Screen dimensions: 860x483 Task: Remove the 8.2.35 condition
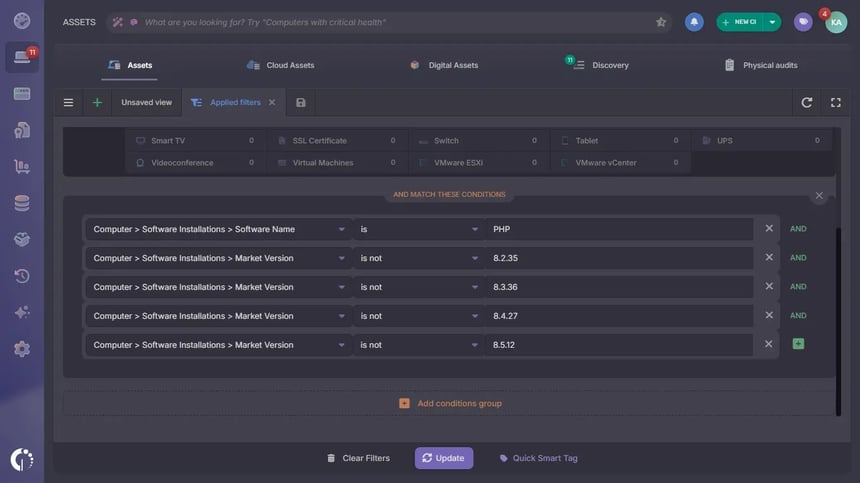(x=769, y=257)
